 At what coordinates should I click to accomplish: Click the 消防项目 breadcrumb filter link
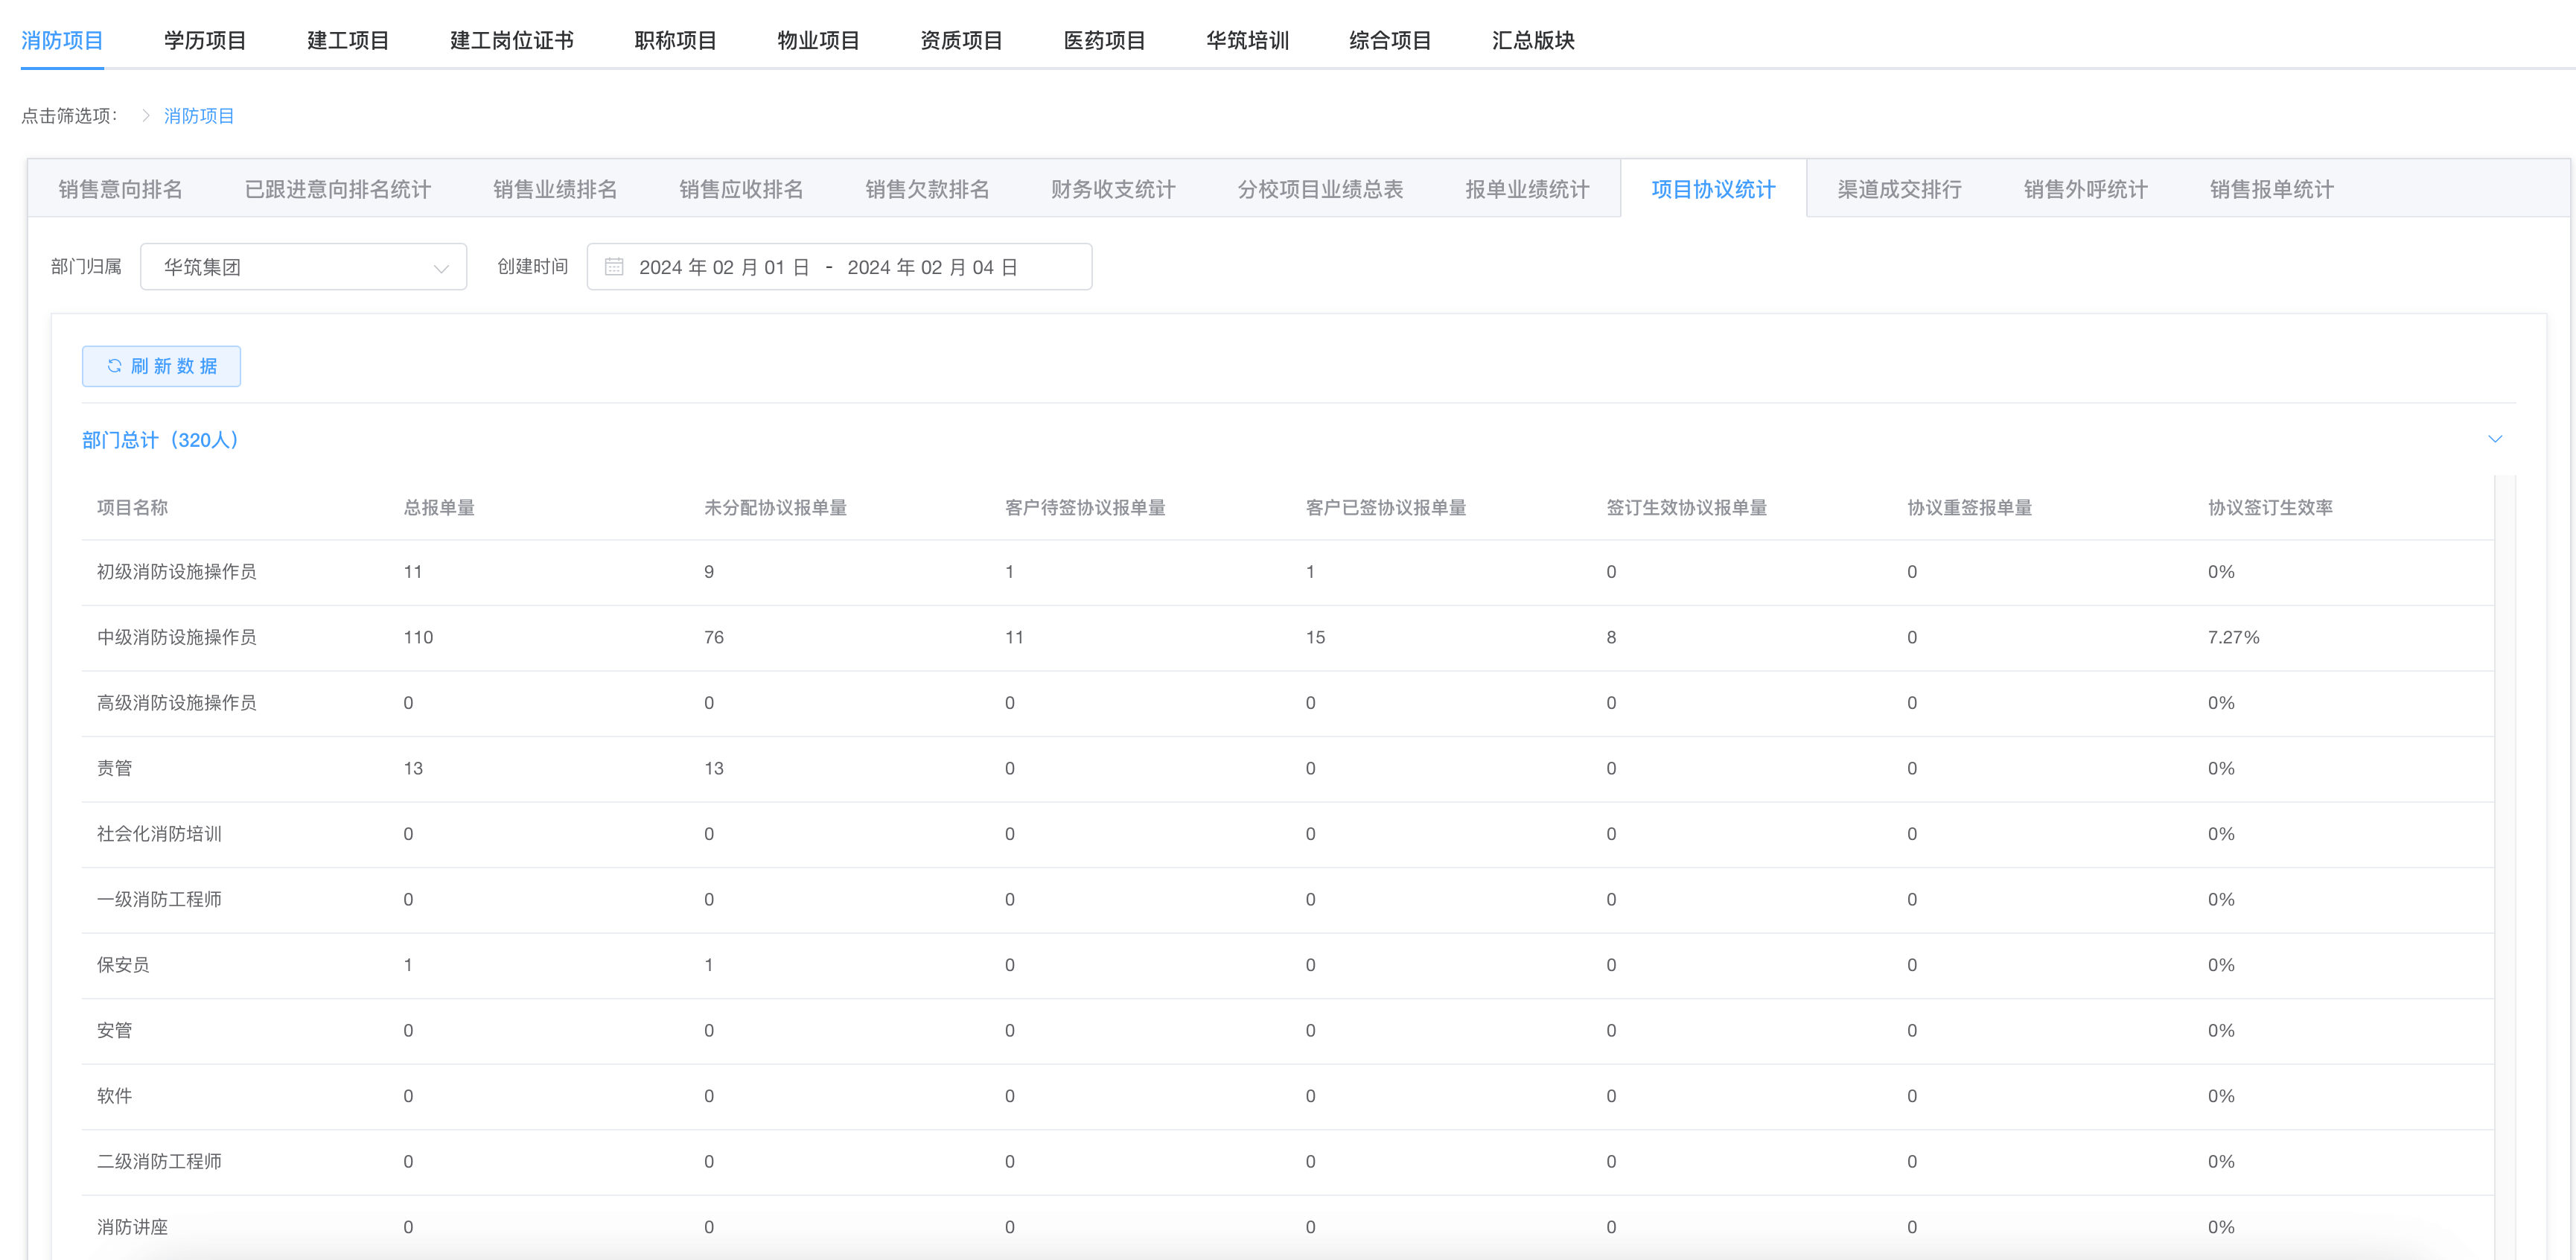(x=199, y=116)
